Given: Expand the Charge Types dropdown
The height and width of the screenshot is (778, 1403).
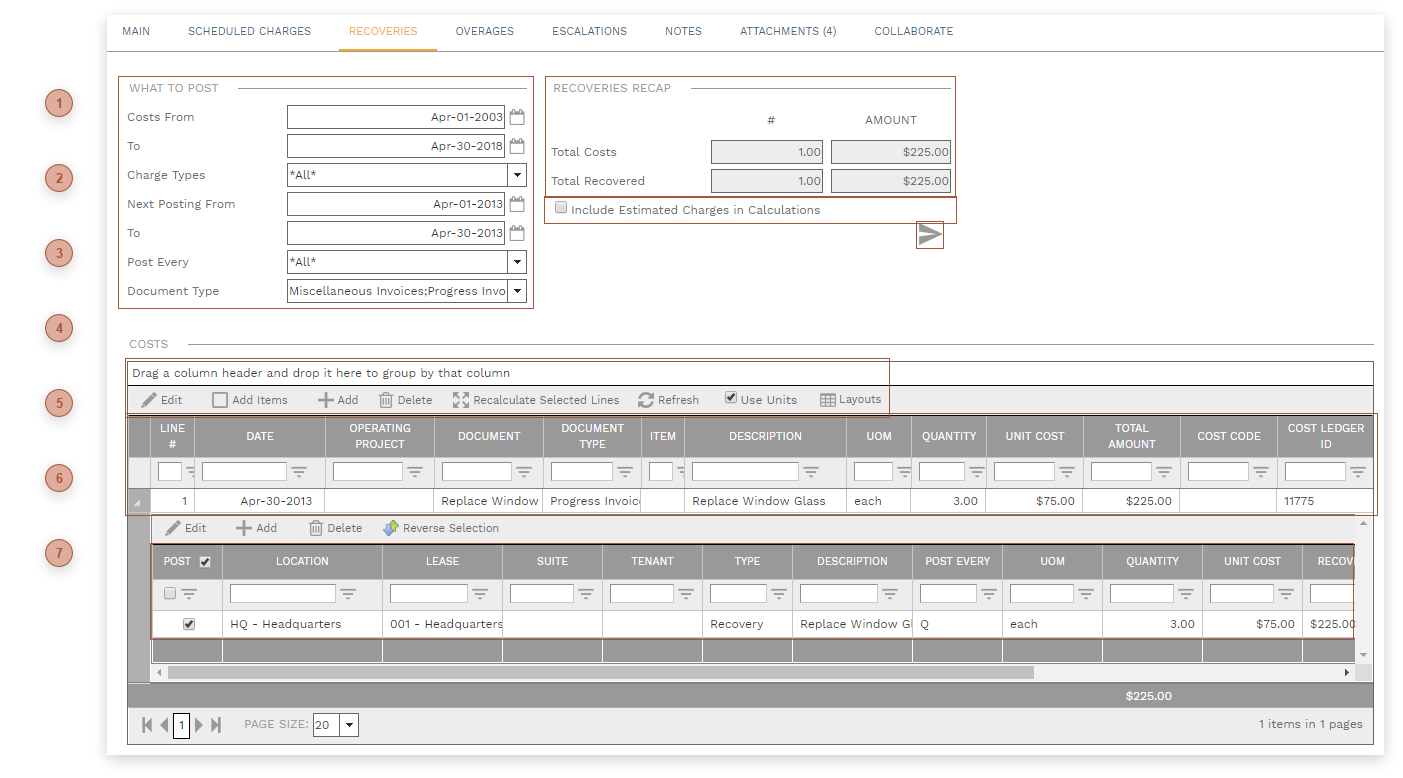Looking at the screenshot, I should (x=517, y=175).
